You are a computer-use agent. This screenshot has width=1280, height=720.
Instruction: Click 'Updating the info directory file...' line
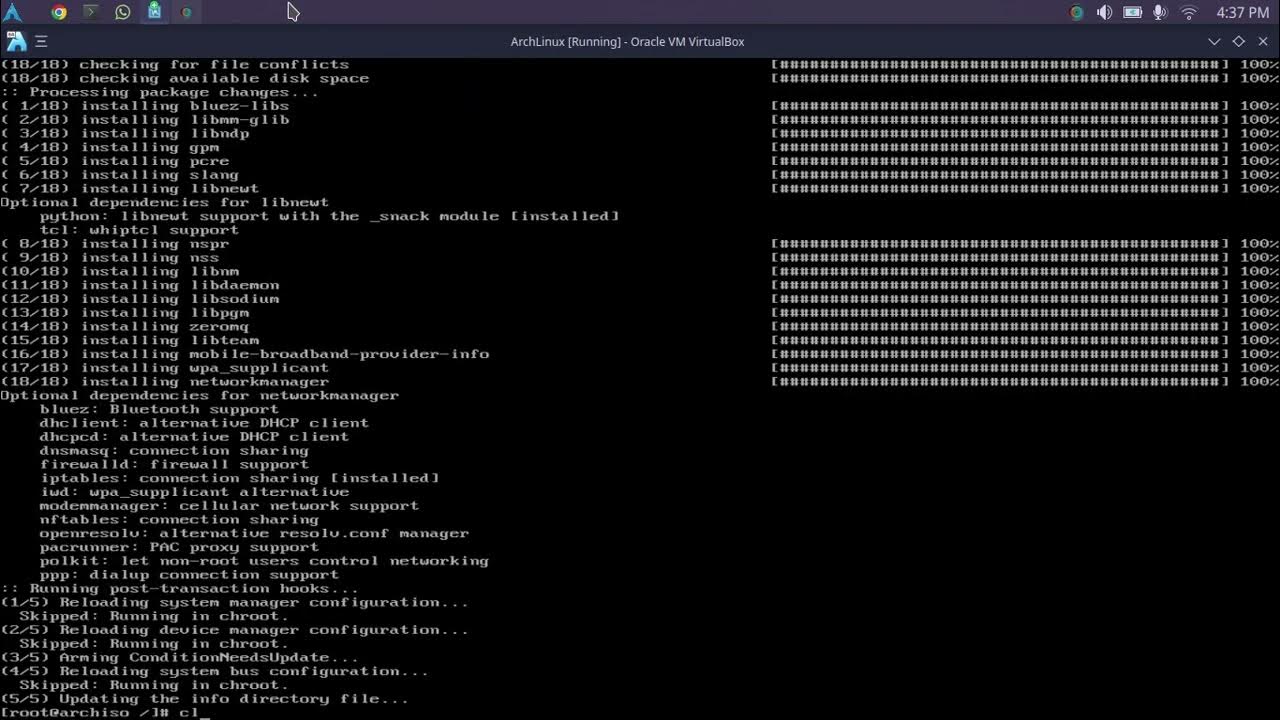205,699
